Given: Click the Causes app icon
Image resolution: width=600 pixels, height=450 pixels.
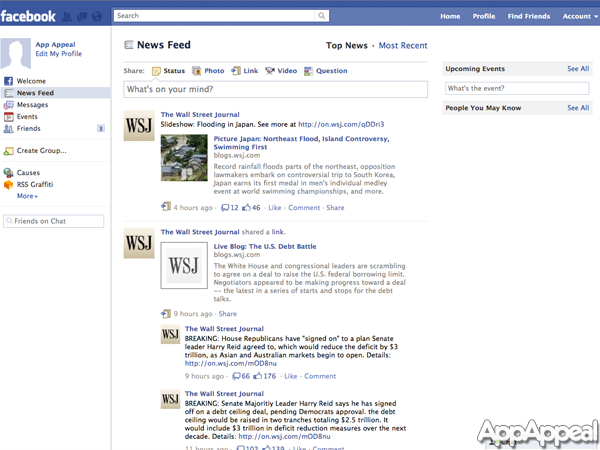Looking at the screenshot, I should (x=8, y=173).
